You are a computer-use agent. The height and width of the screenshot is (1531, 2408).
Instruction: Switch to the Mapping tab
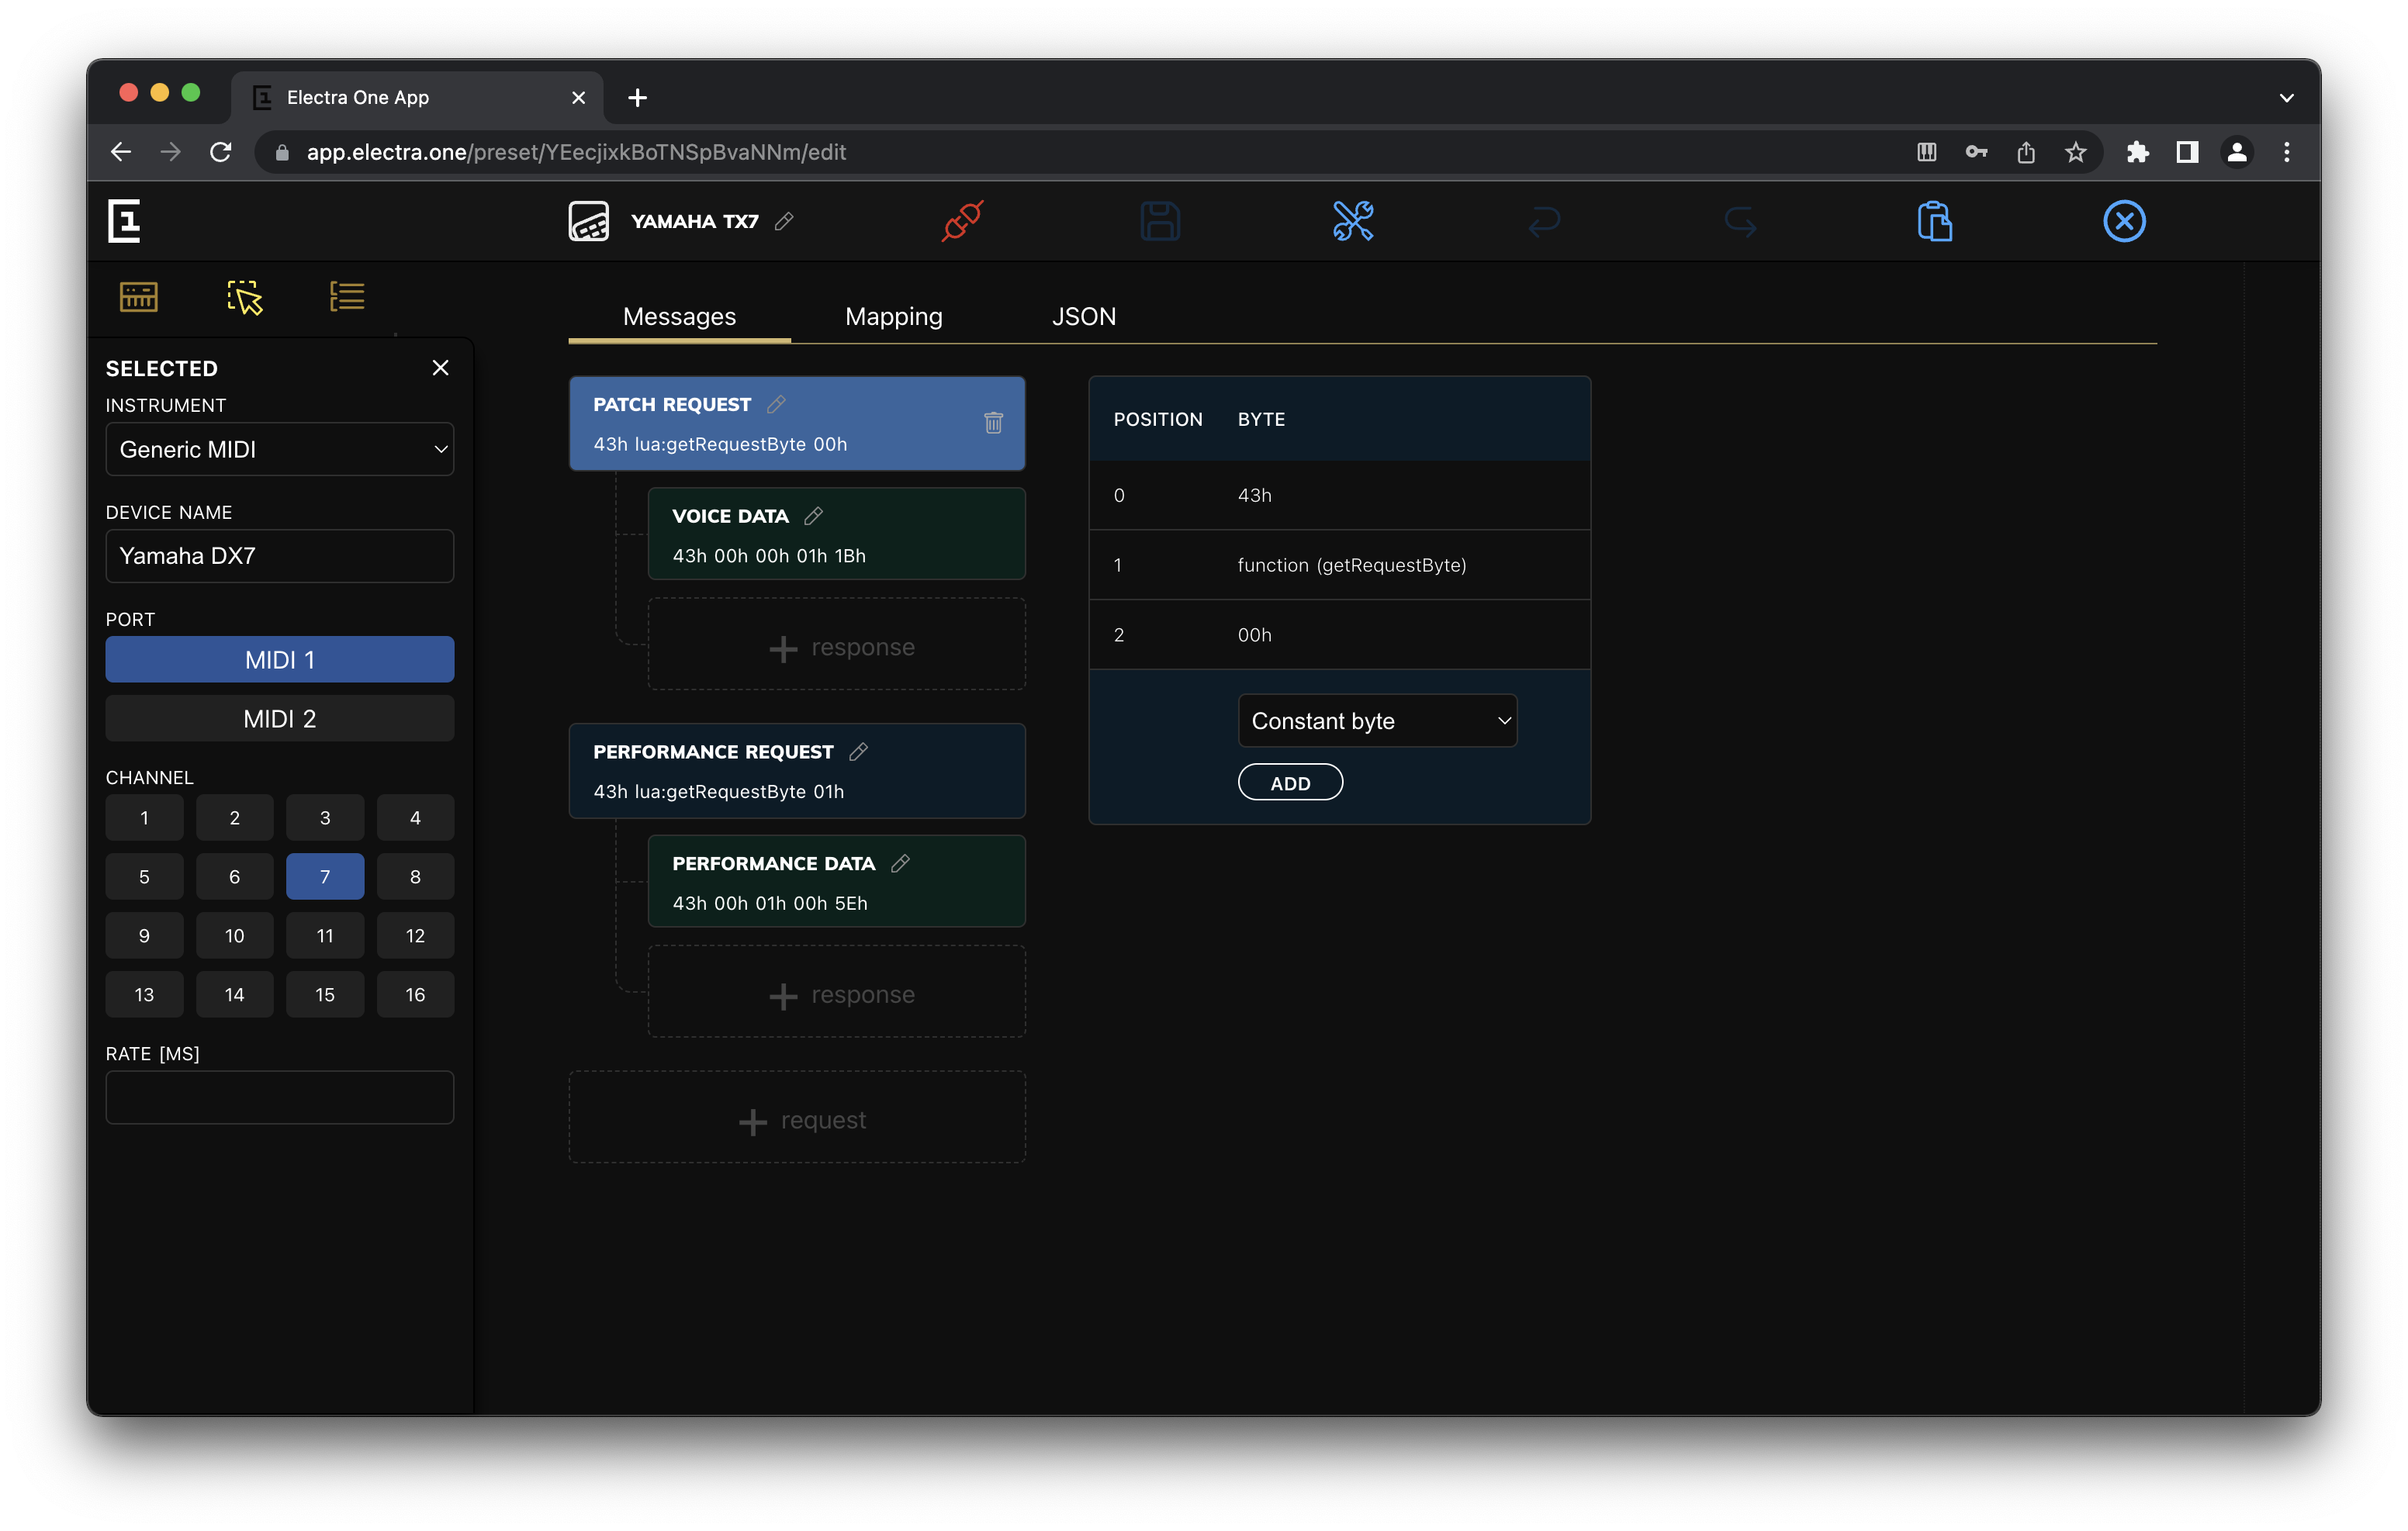893,317
